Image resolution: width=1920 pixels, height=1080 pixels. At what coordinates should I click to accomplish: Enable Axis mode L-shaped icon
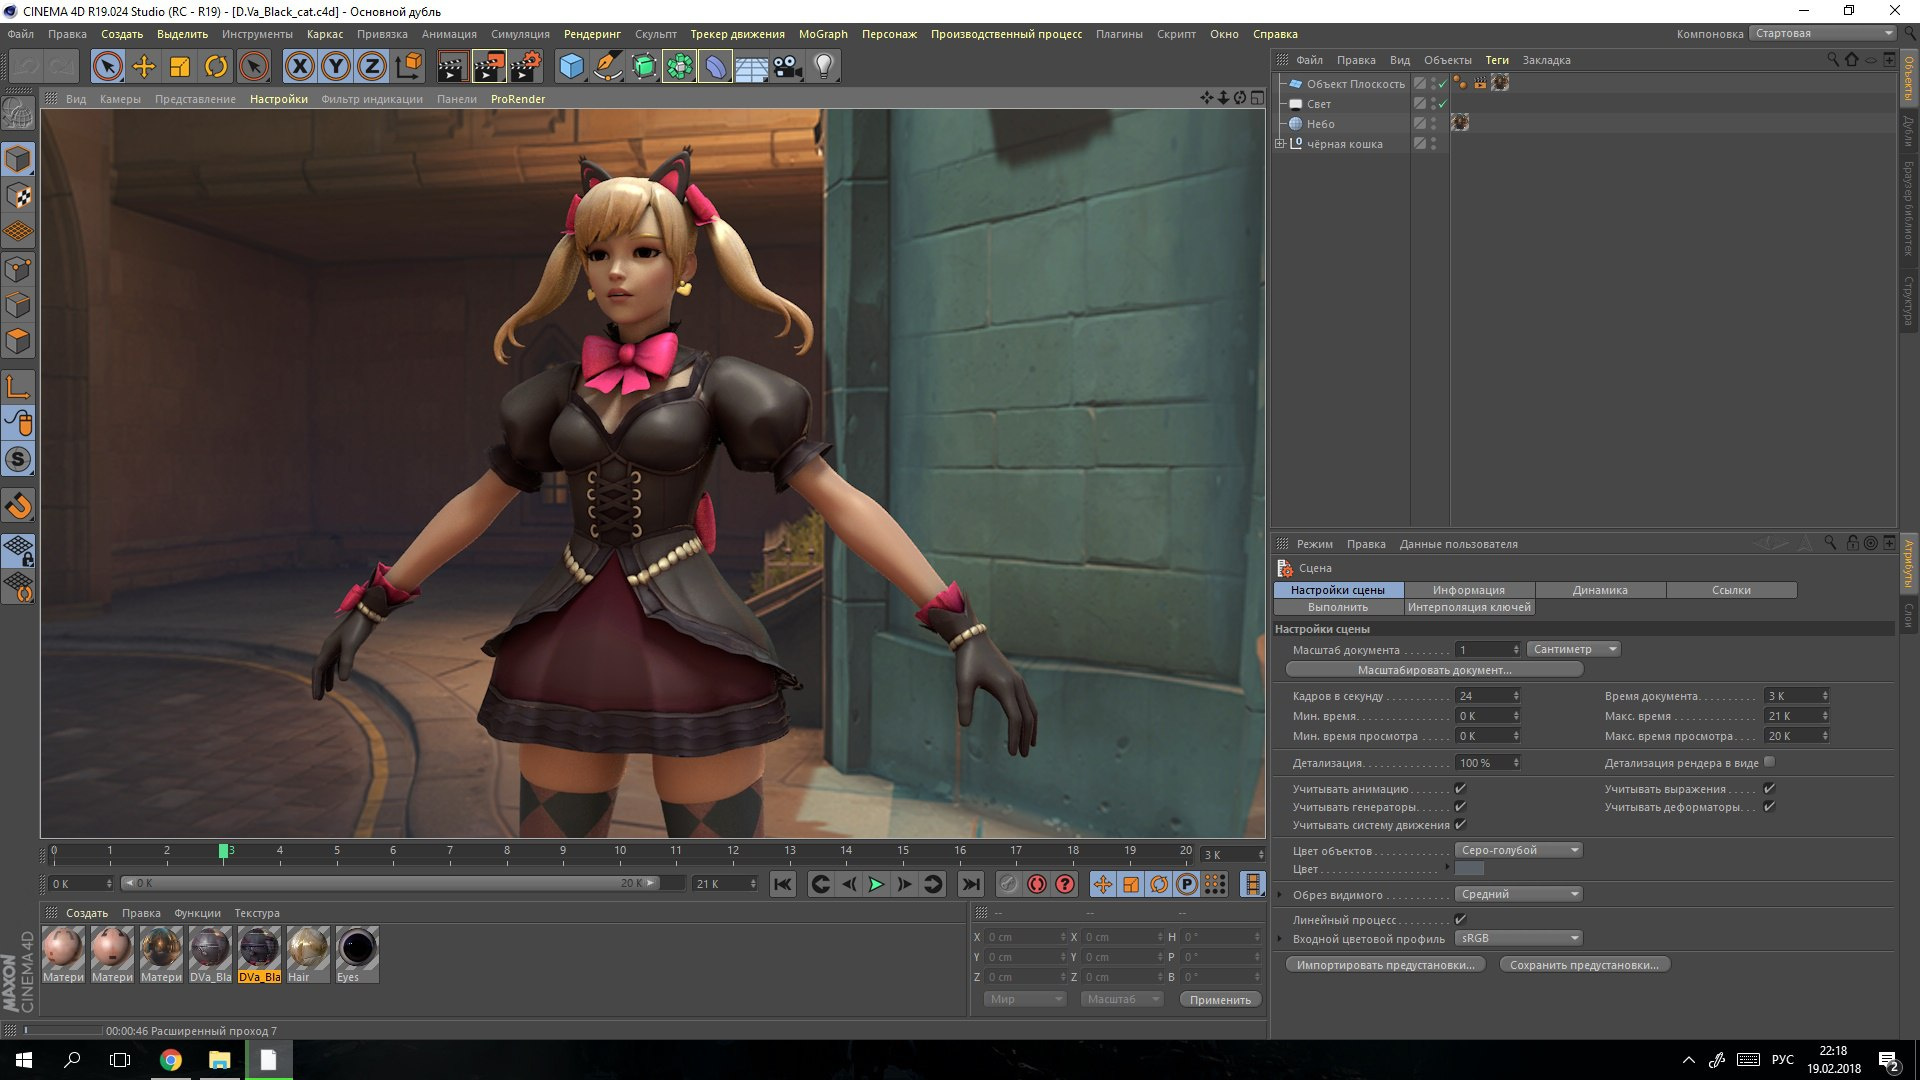coord(18,387)
